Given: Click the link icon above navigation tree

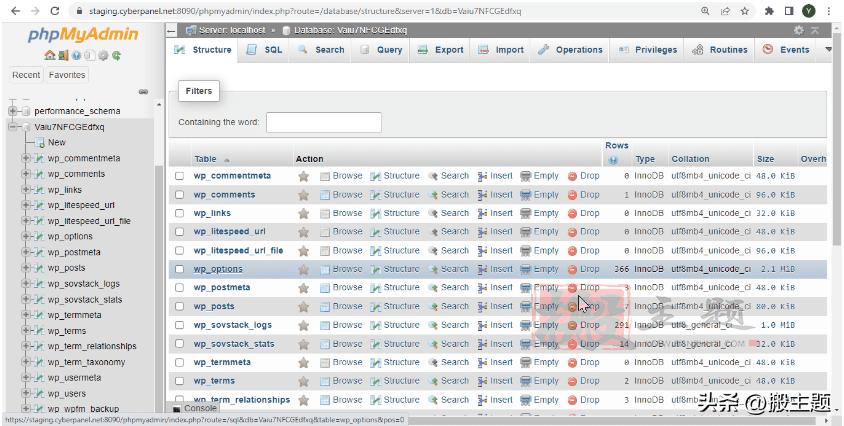Looking at the screenshot, I should tap(144, 92).
